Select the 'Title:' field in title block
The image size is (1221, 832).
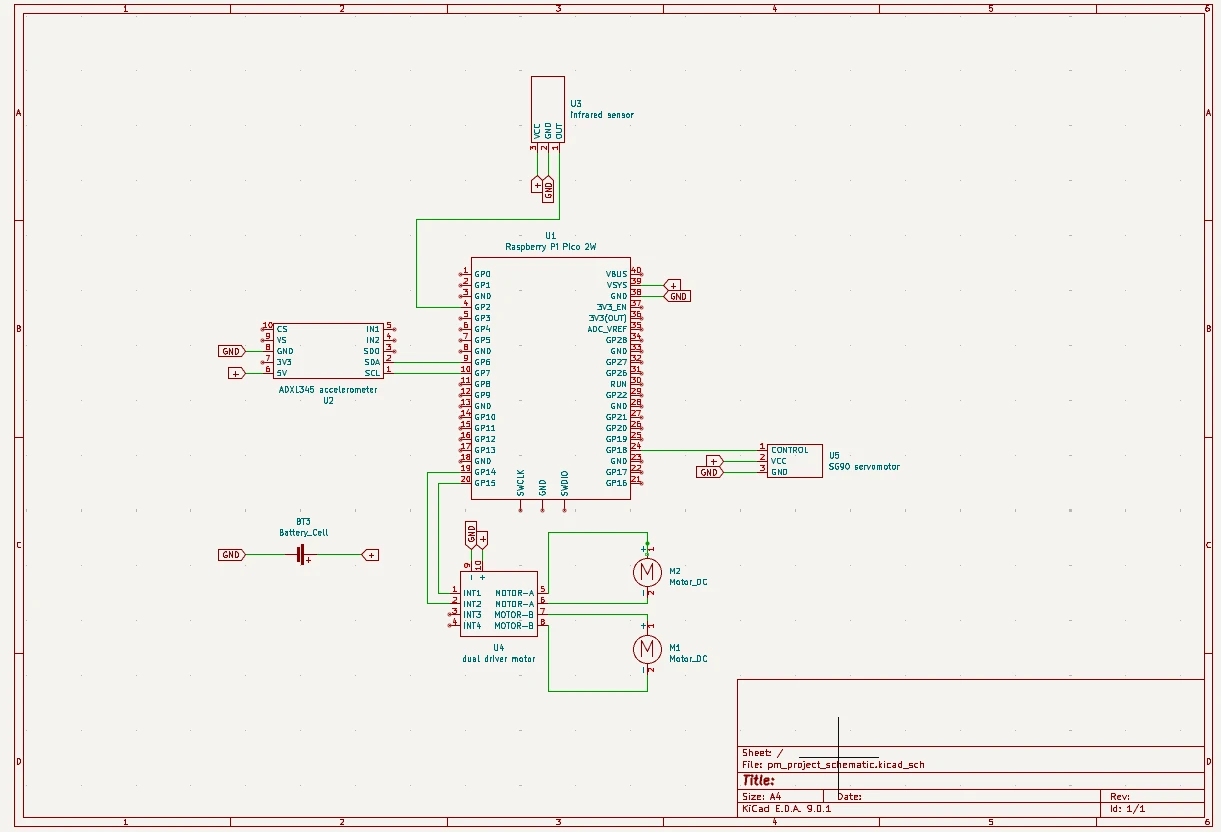click(x=758, y=780)
